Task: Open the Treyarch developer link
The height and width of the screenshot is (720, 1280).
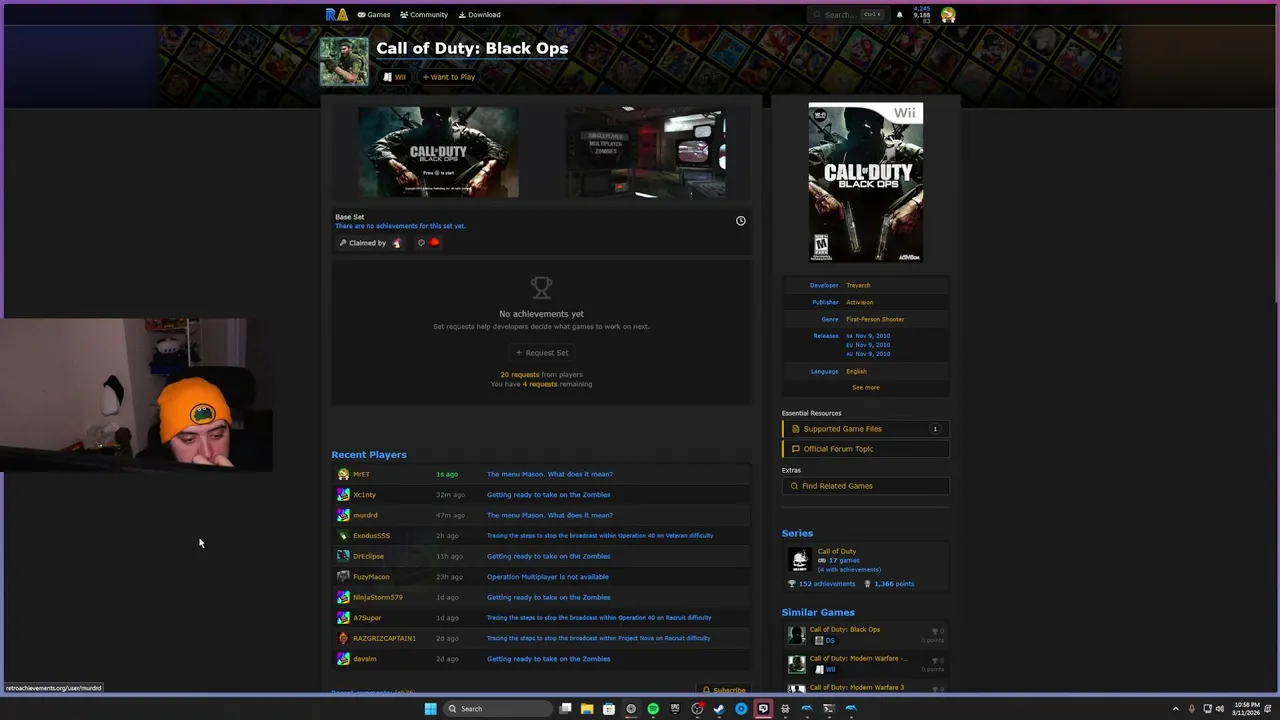Action: click(x=858, y=285)
